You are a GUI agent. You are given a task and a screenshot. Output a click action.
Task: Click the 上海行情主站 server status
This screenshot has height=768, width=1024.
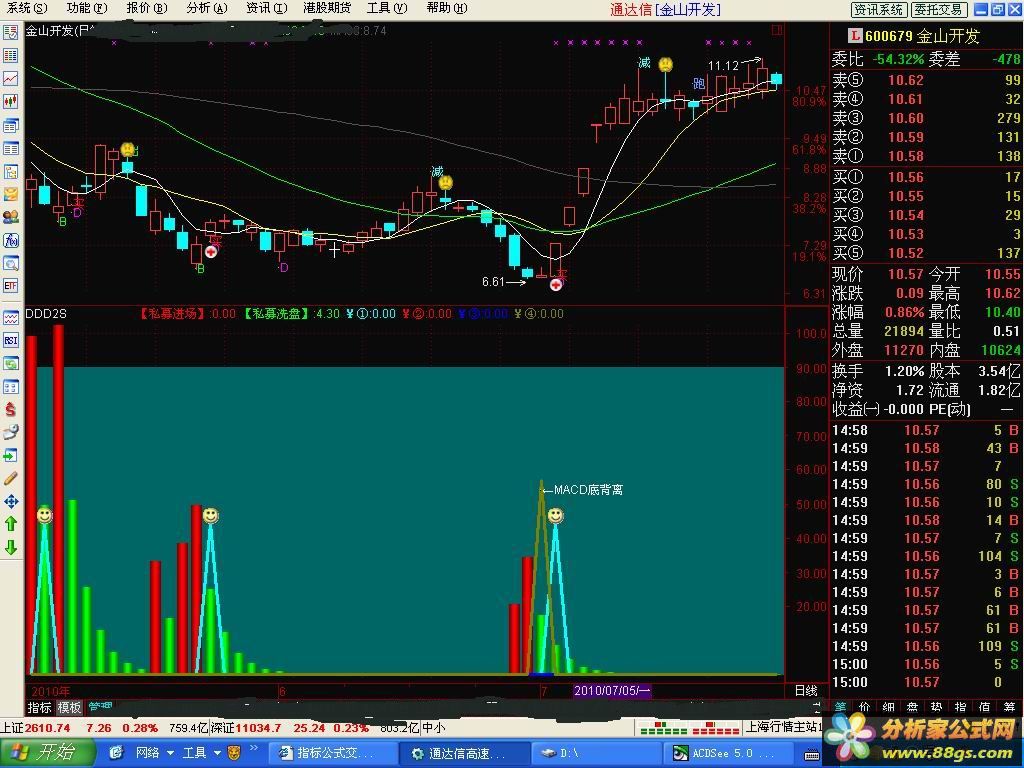782,727
